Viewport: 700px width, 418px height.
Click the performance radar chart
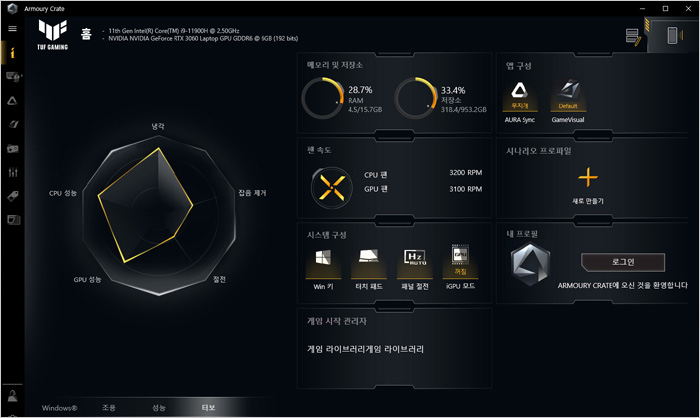click(159, 215)
